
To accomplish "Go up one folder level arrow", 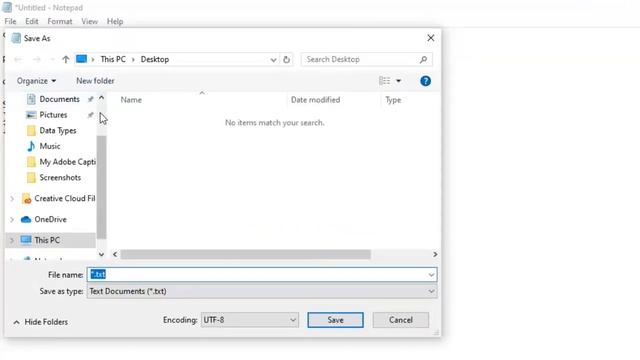I will pos(65,60).
